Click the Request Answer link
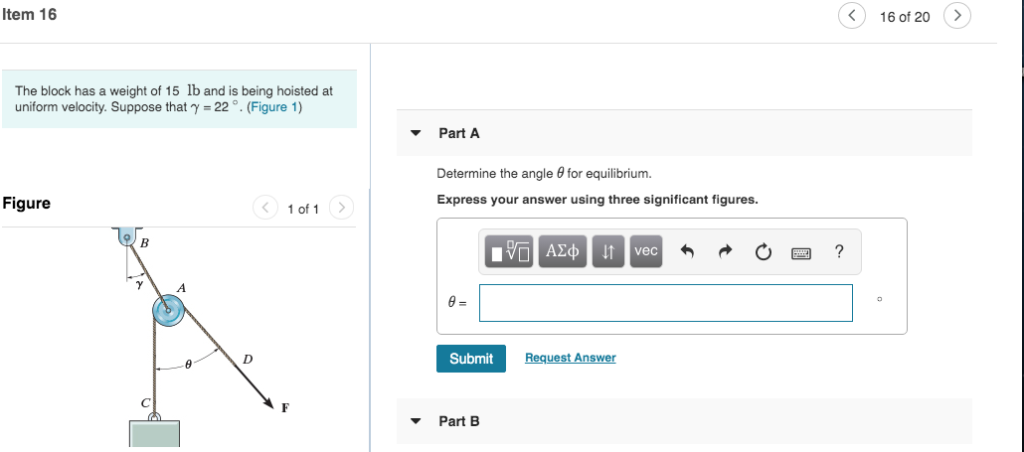Image resolution: width=1024 pixels, height=452 pixels. pyautogui.click(x=570, y=358)
